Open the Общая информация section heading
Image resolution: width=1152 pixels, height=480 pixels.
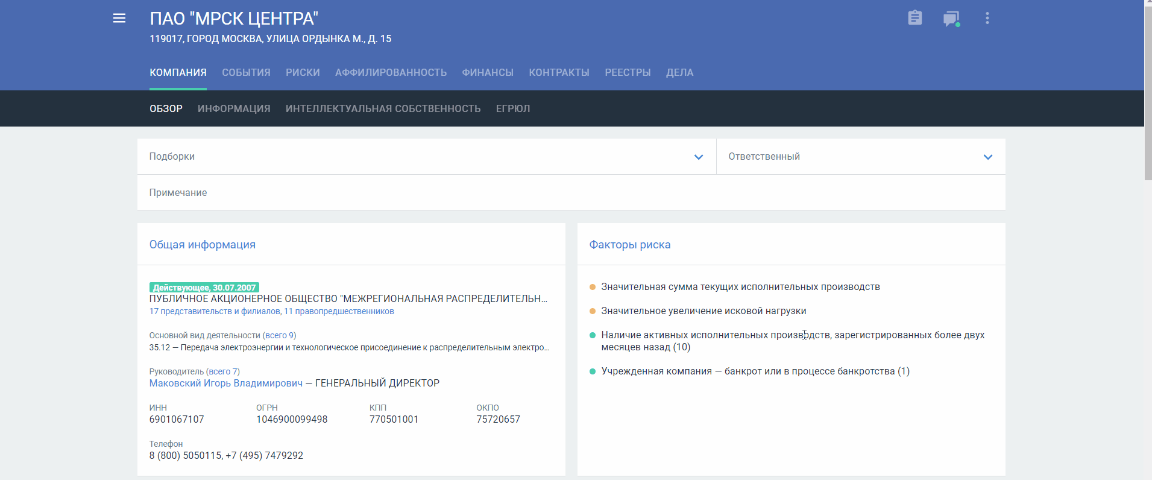tap(202, 245)
